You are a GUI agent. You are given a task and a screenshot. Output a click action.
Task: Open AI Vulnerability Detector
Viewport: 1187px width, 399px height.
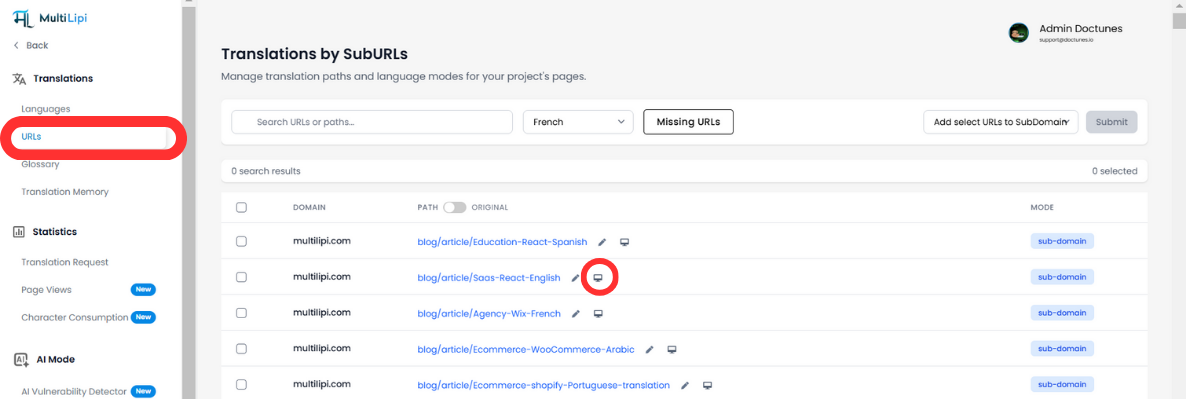(x=74, y=391)
